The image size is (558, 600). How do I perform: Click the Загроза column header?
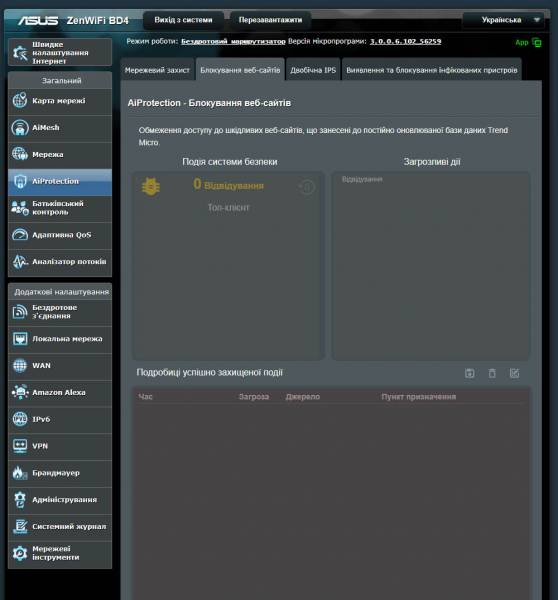(x=253, y=397)
